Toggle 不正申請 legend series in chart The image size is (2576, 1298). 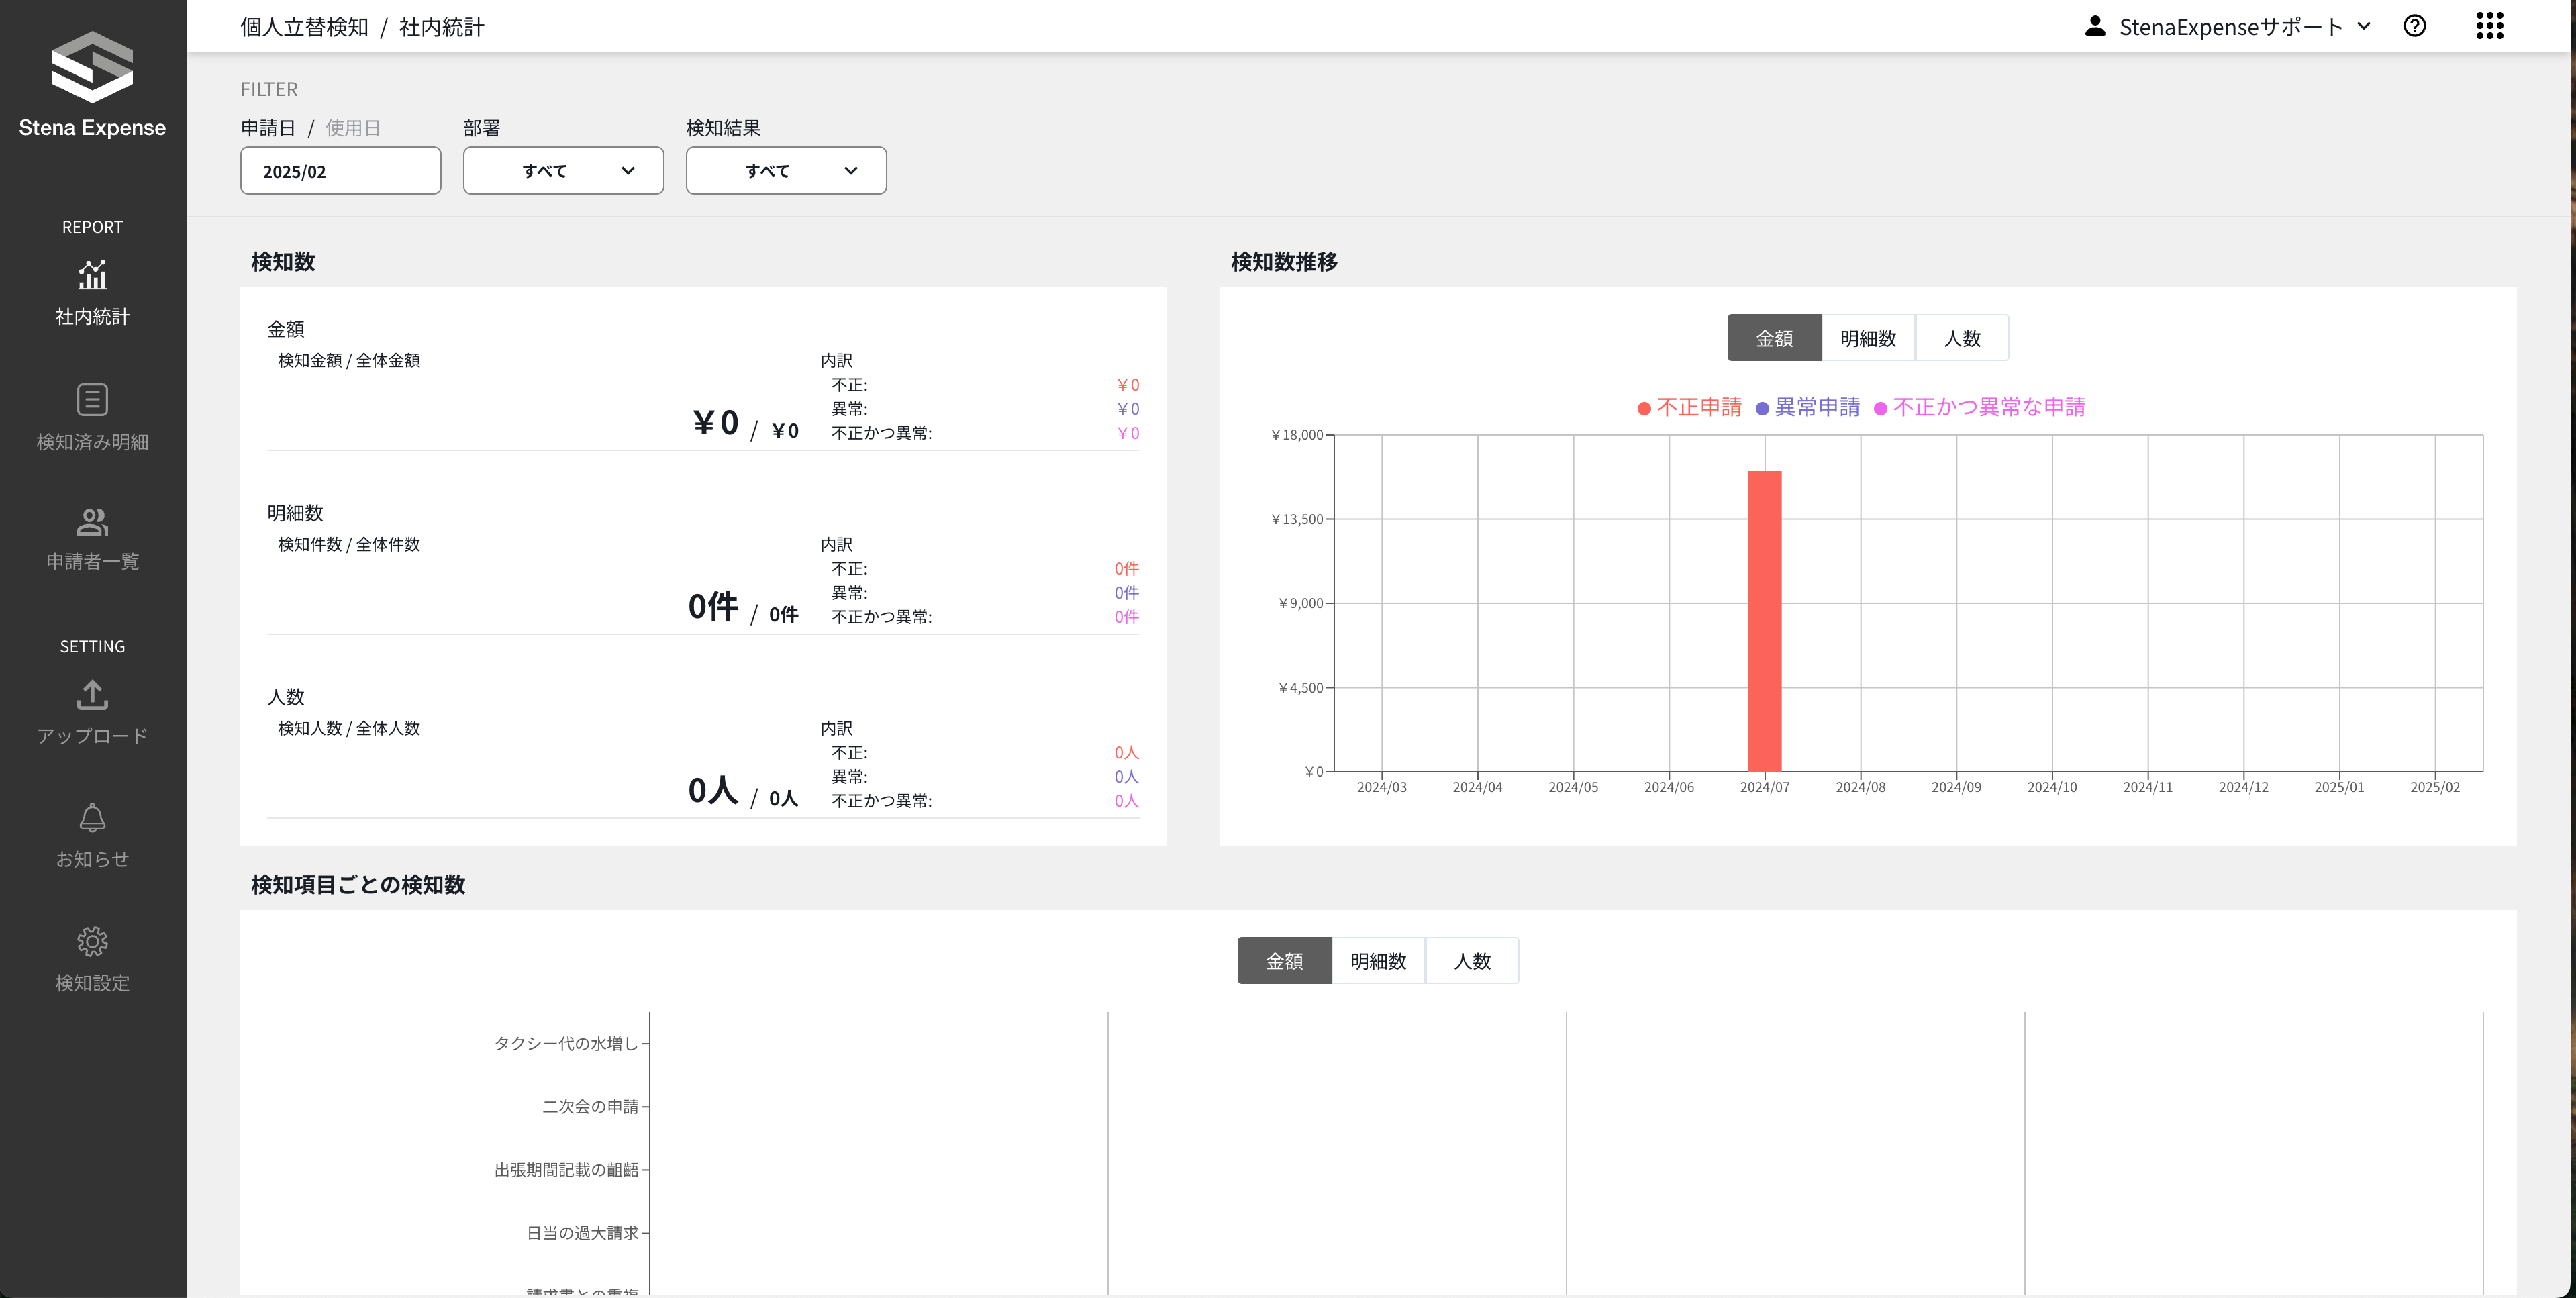(x=1690, y=407)
